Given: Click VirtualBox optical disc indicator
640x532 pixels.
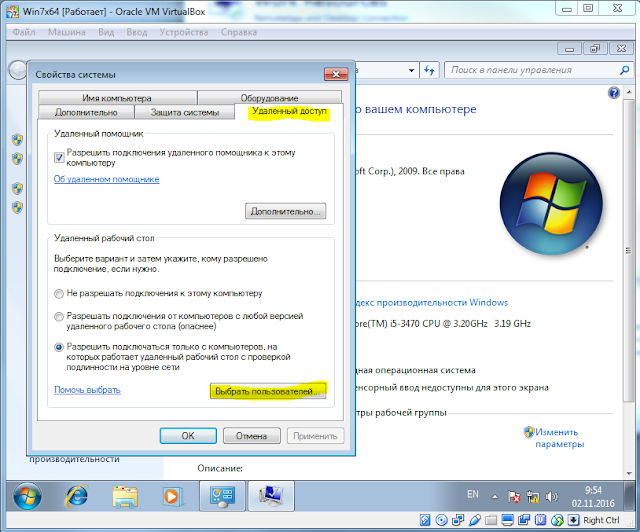Looking at the screenshot, I should click(x=441, y=520).
